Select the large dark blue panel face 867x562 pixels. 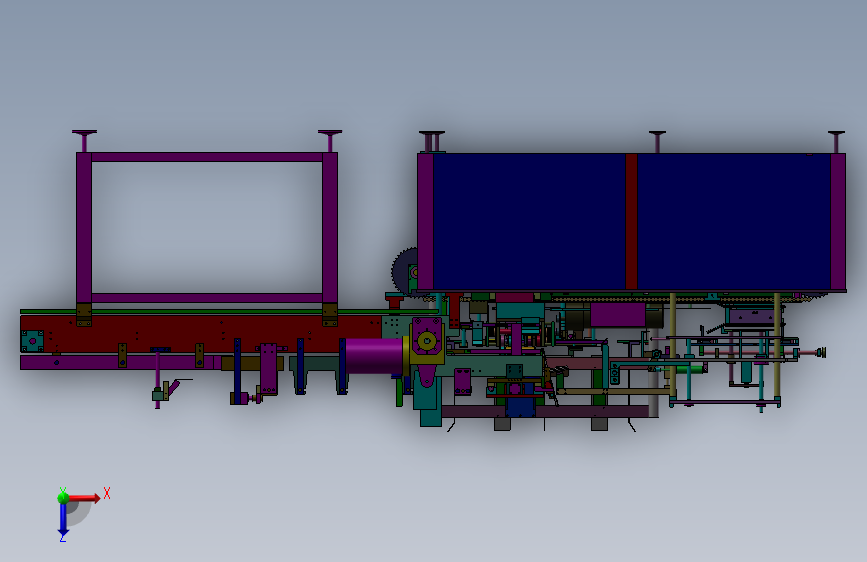click(x=530, y=221)
